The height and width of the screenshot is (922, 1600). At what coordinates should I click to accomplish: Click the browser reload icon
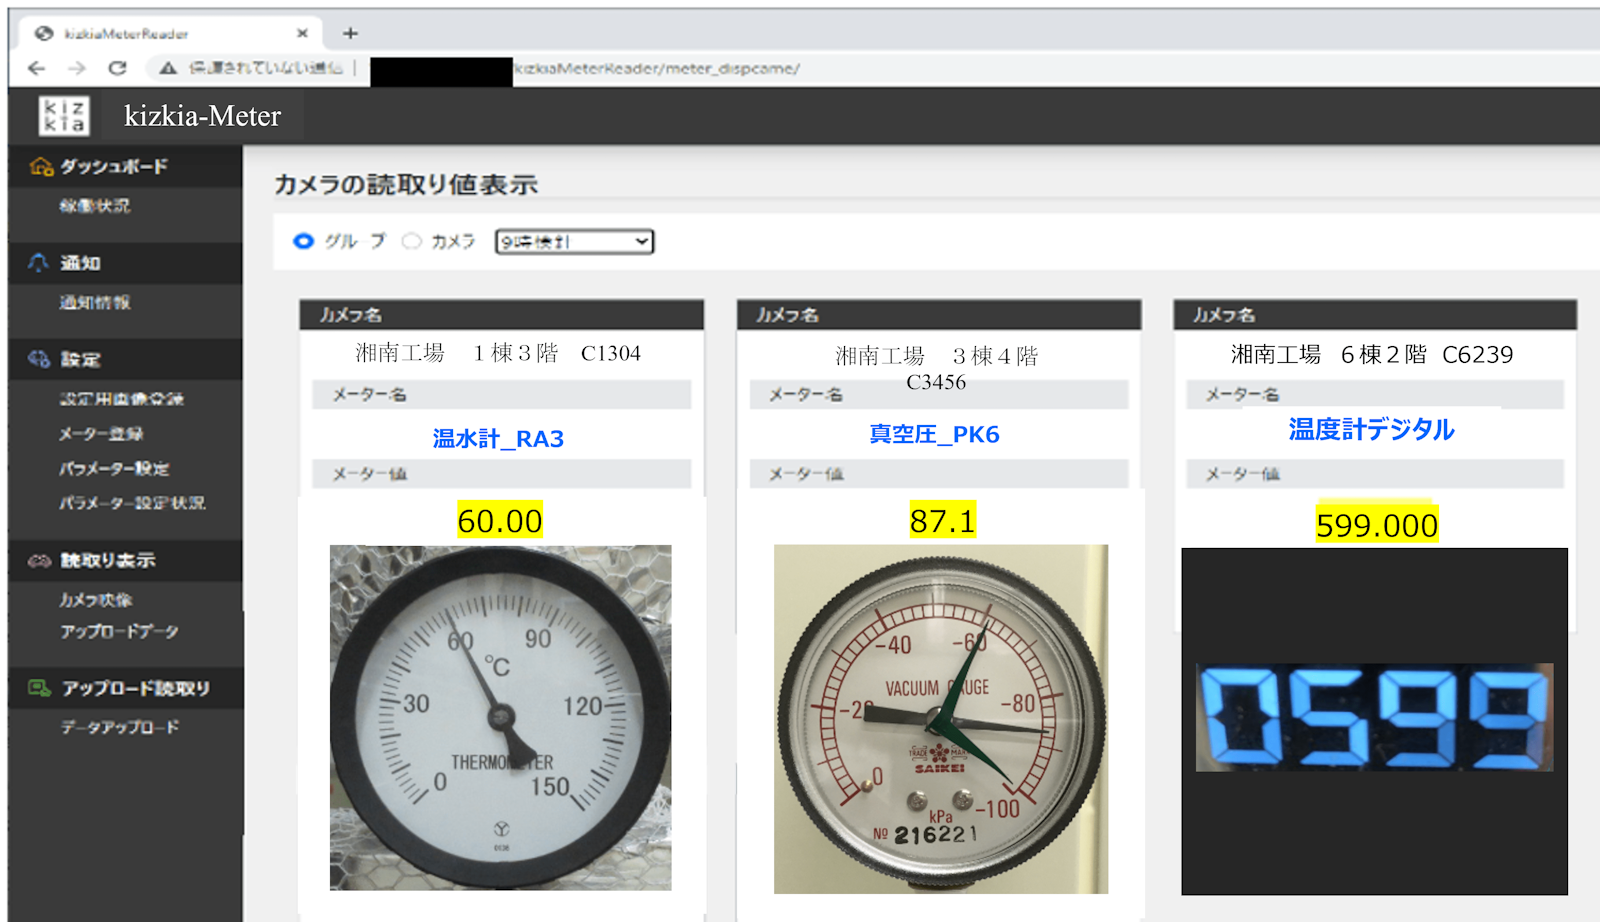[118, 68]
